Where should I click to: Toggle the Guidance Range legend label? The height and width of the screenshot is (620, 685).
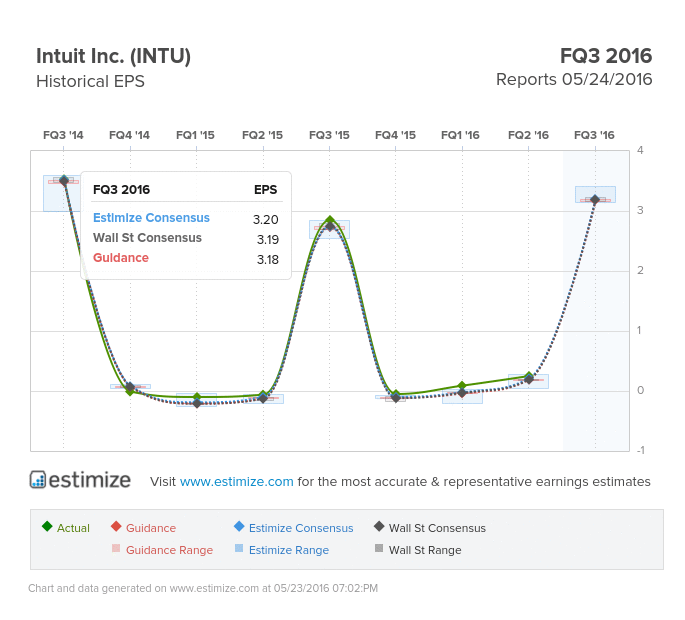170,550
